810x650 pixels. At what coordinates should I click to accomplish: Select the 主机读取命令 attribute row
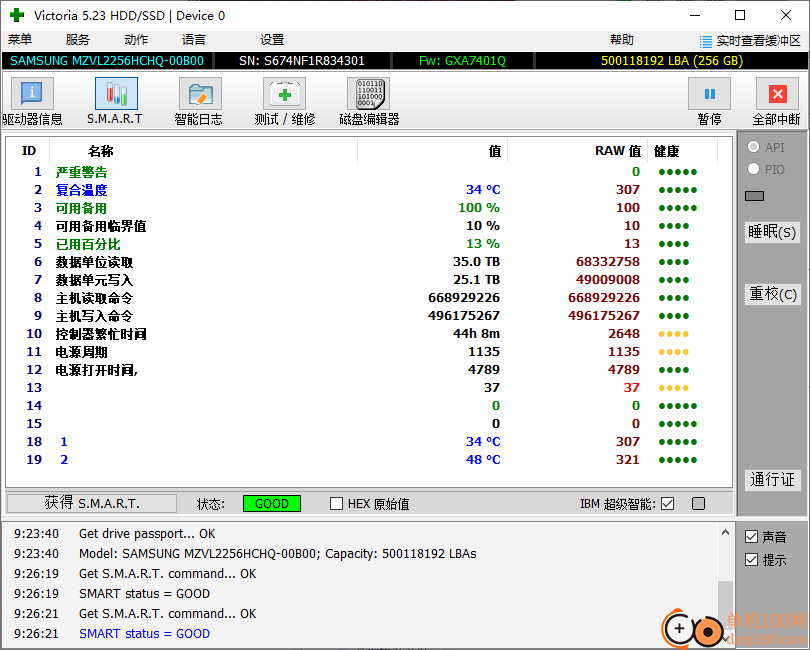(x=369, y=298)
